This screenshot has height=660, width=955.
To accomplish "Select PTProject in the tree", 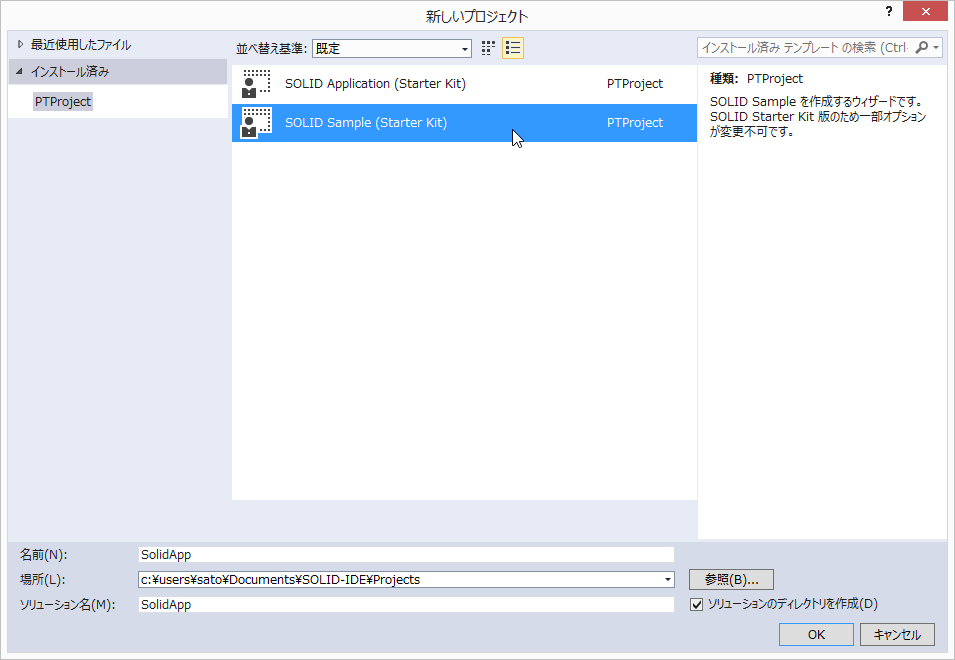I will [63, 102].
